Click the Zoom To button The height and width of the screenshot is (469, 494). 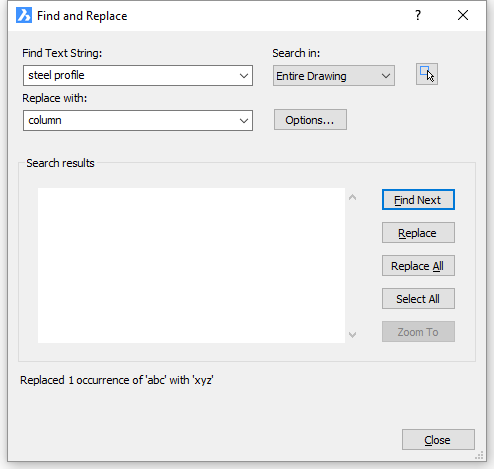coord(418,332)
